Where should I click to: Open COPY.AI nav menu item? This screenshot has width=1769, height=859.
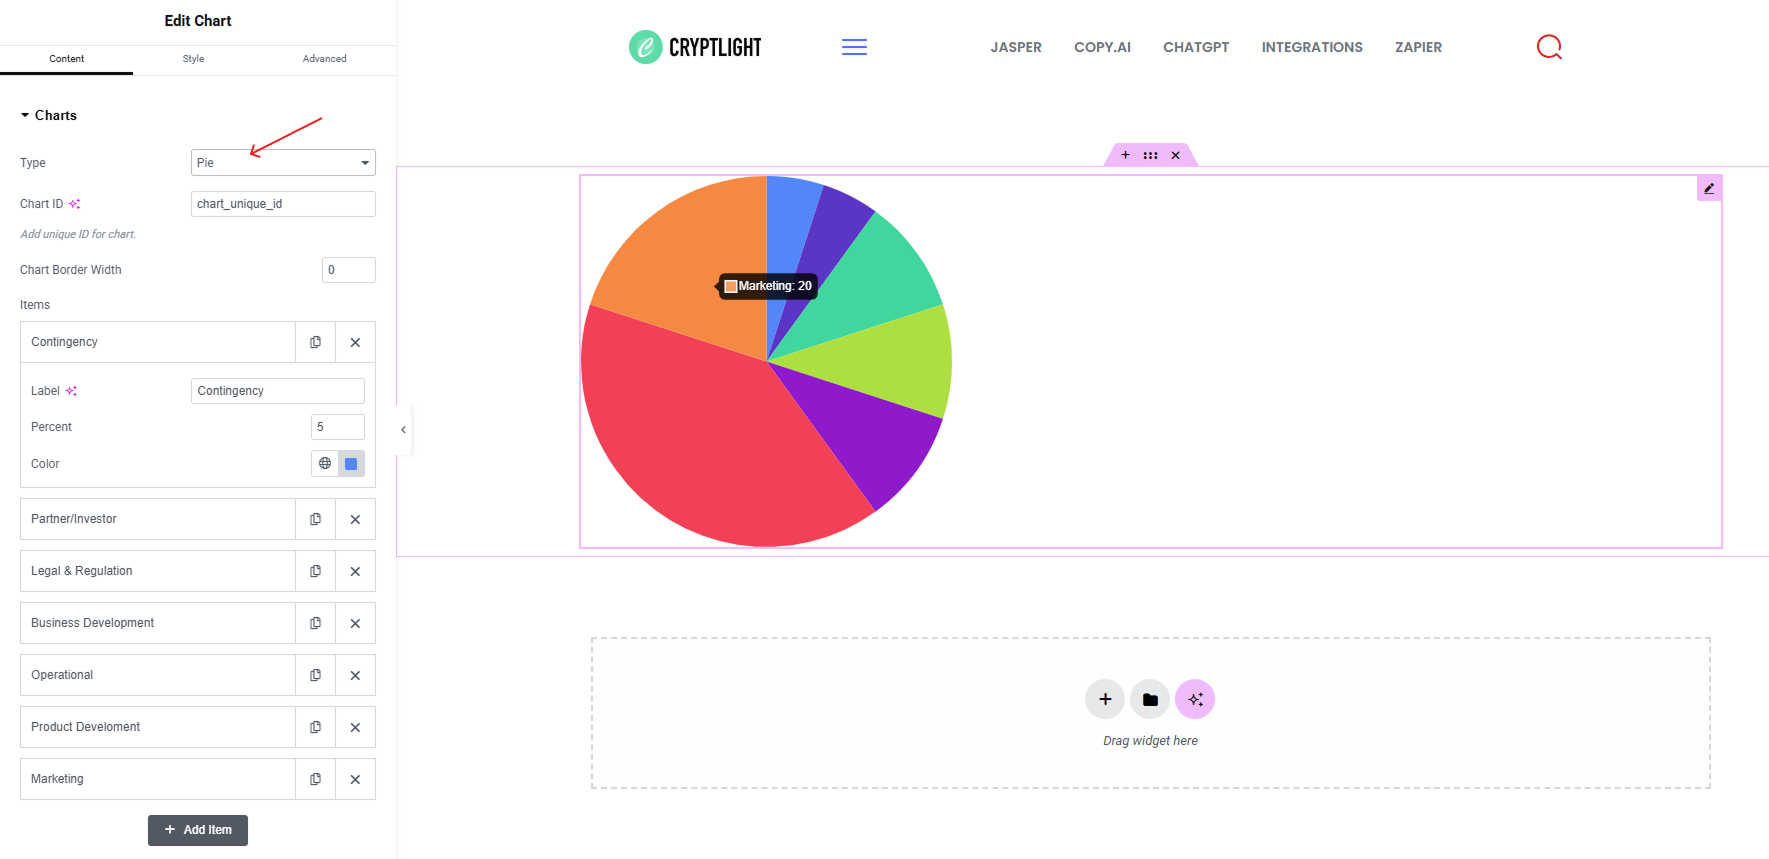point(1102,47)
